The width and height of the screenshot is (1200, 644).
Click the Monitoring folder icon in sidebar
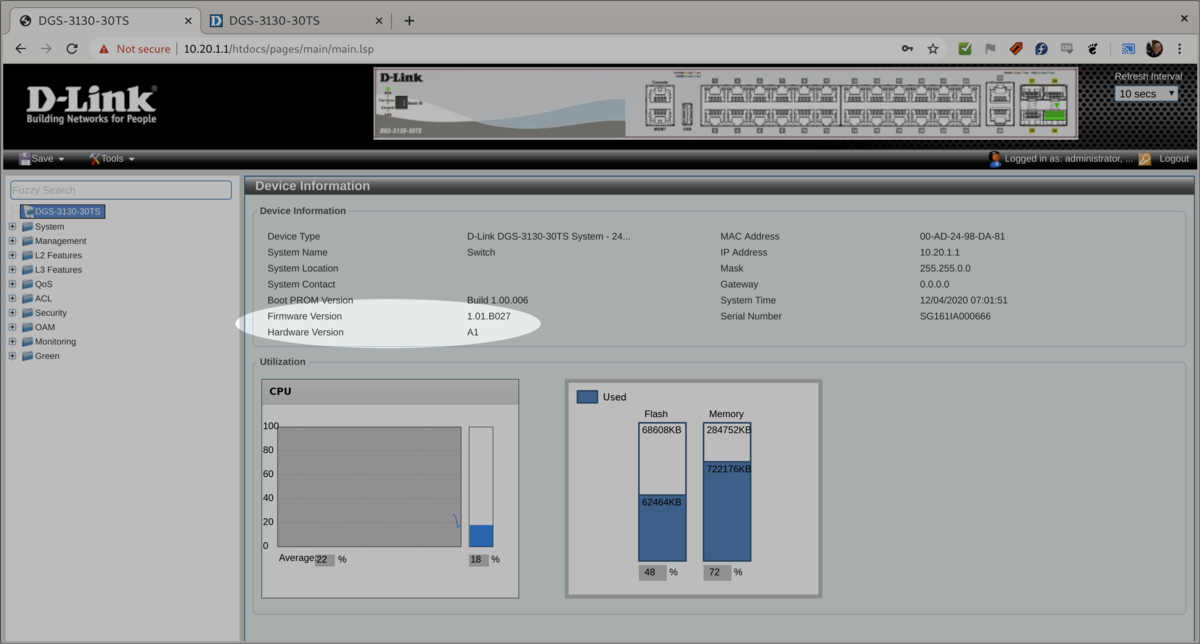tap(28, 342)
